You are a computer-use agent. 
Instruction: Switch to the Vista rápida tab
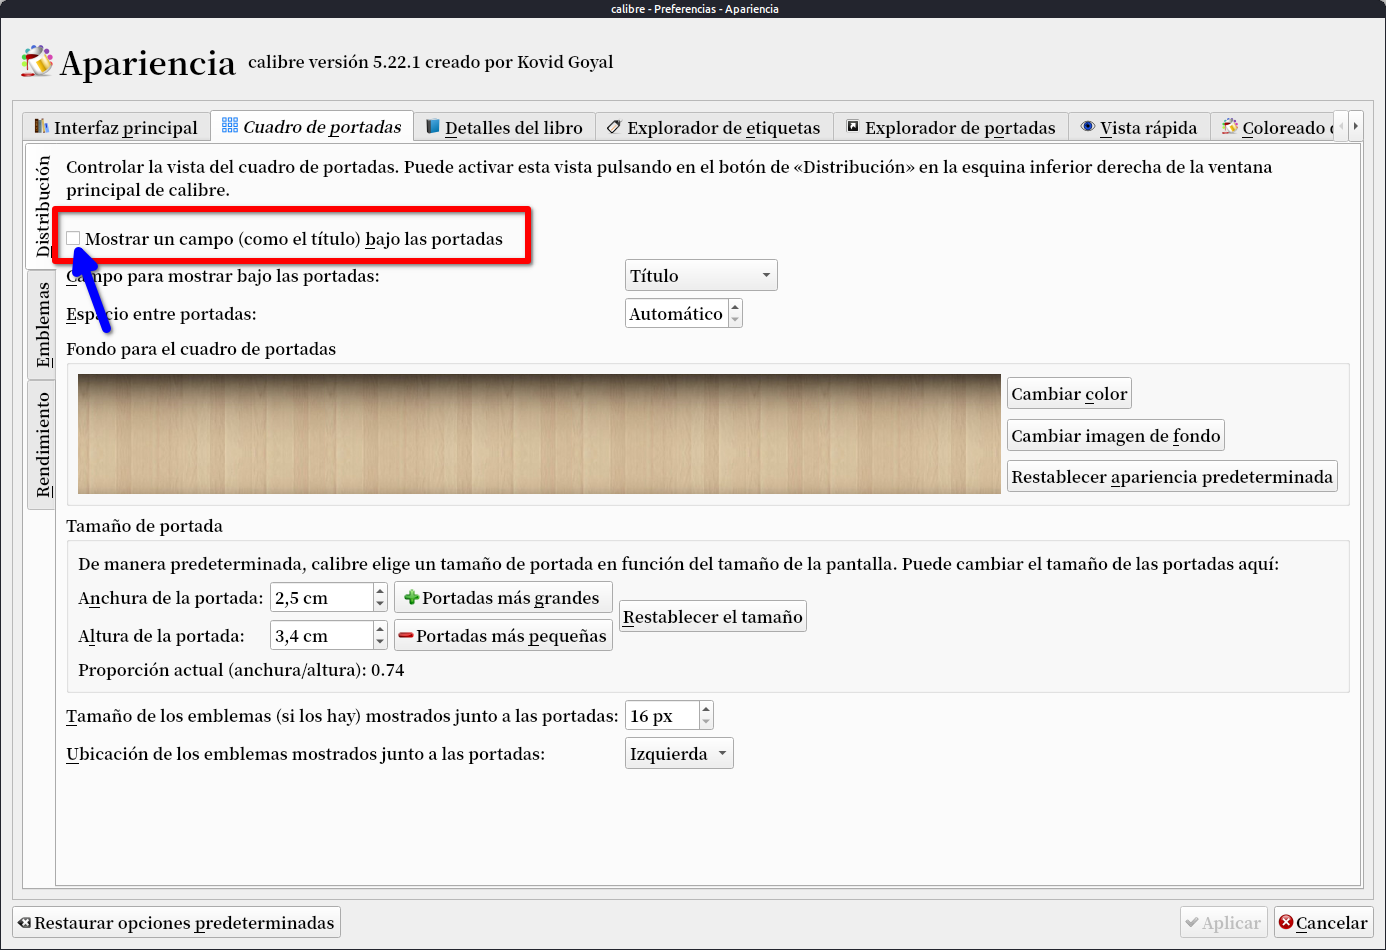pos(1139,127)
